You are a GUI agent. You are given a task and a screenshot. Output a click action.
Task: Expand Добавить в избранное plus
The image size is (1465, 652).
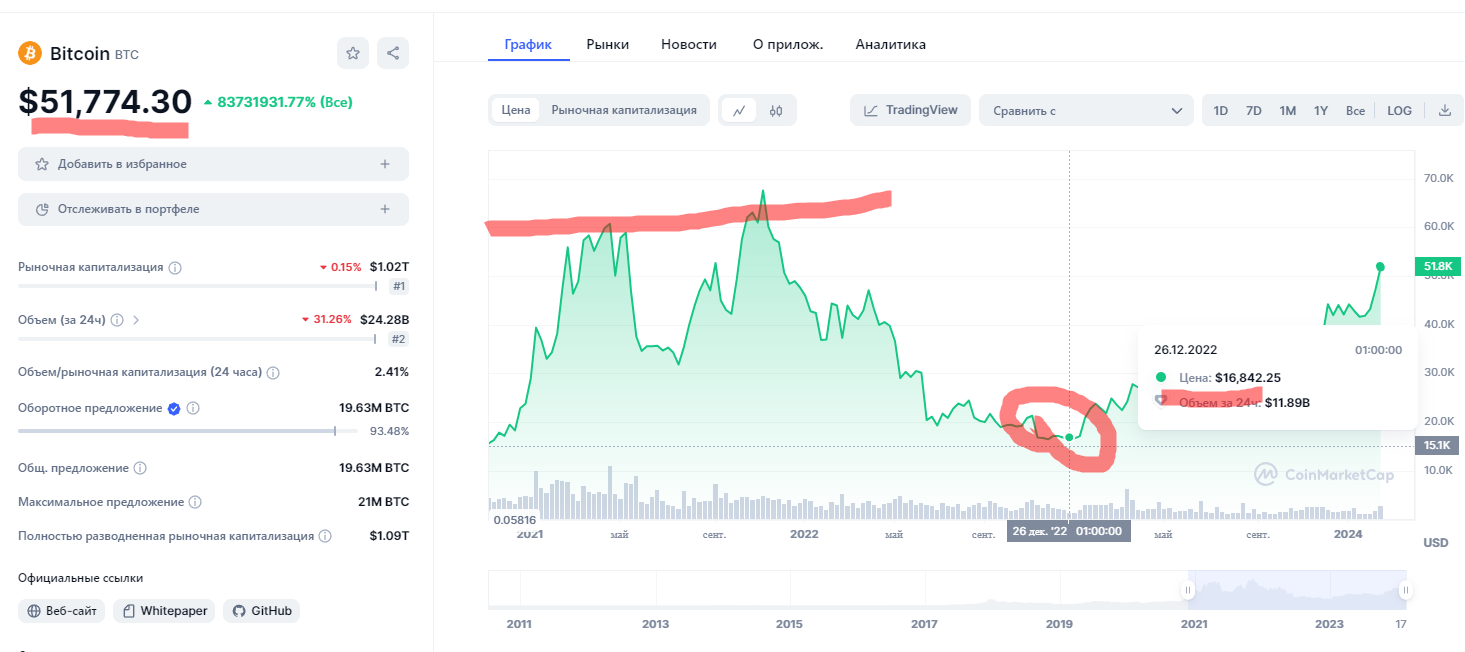coord(385,164)
